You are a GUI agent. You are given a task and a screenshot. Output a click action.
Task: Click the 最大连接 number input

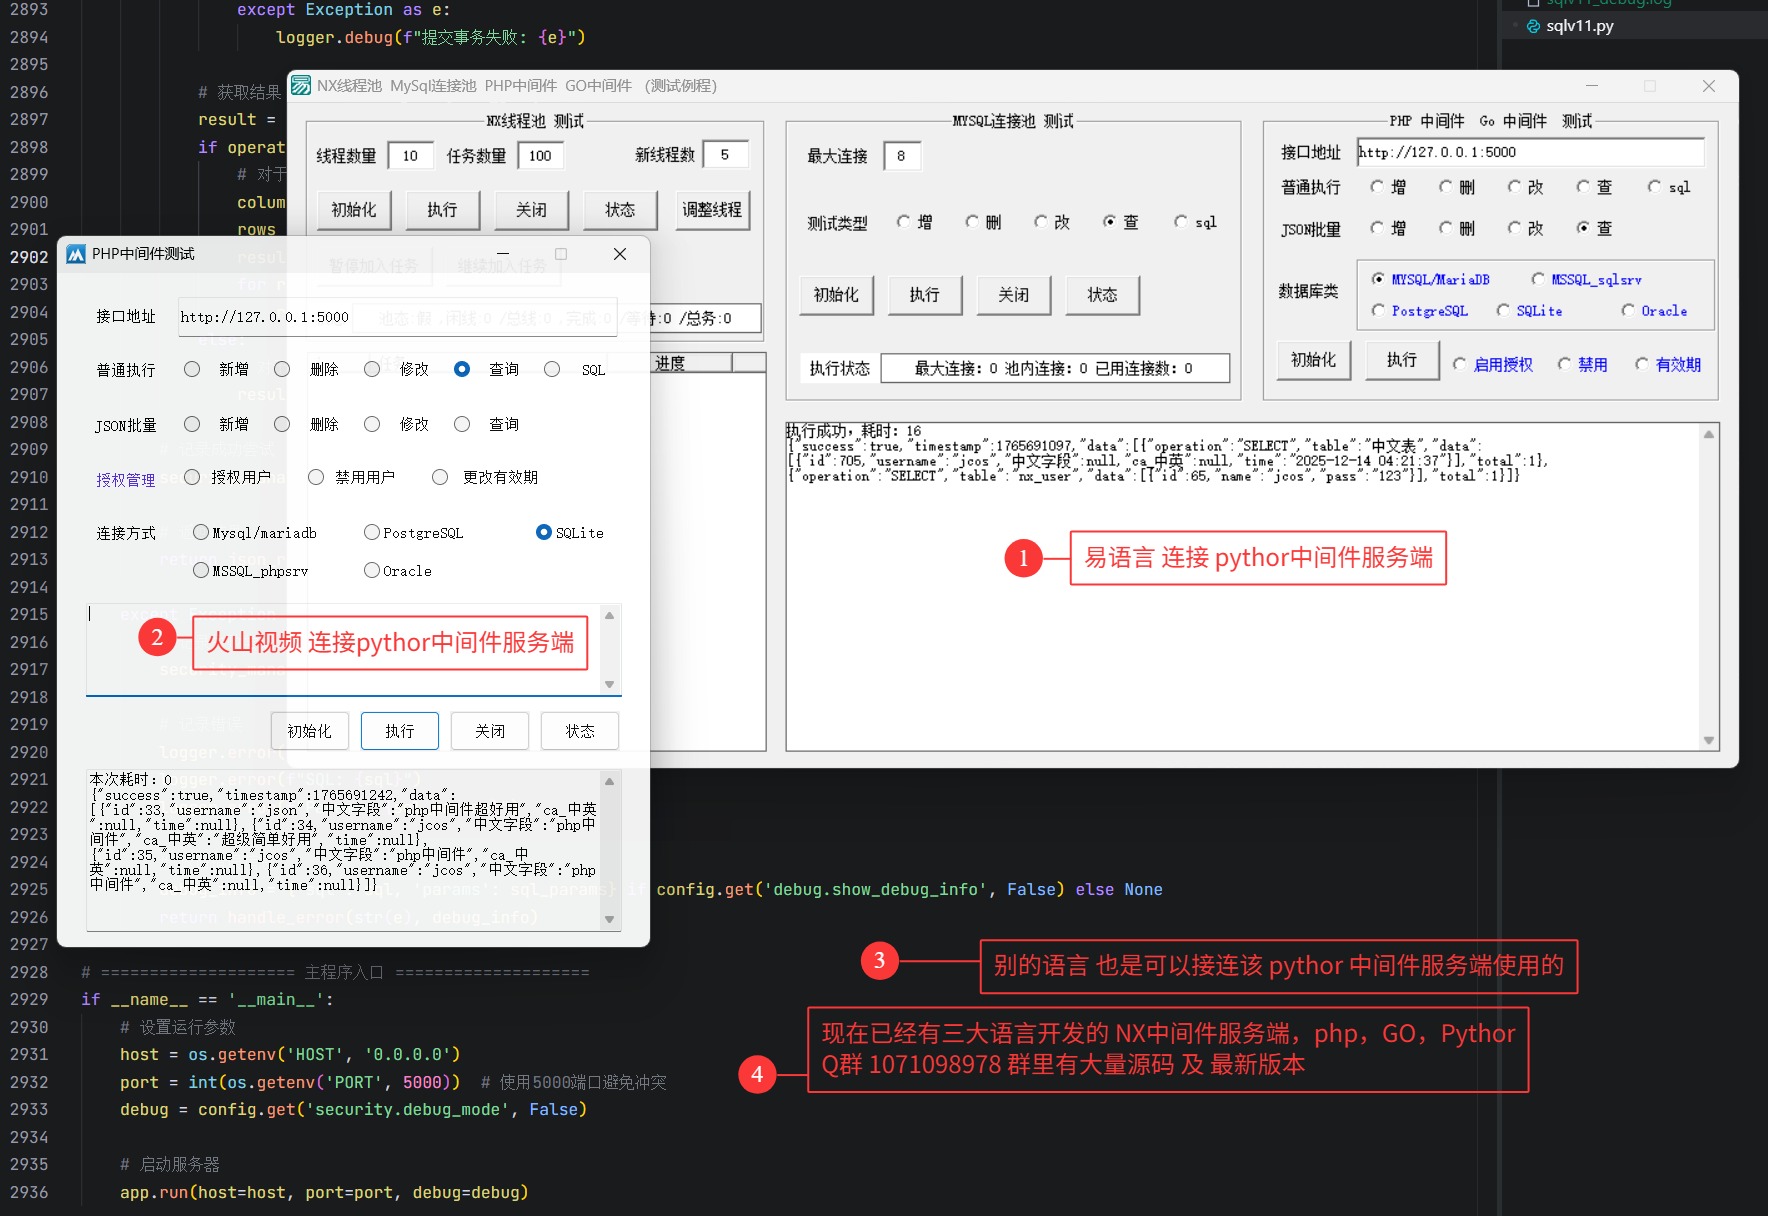901,156
